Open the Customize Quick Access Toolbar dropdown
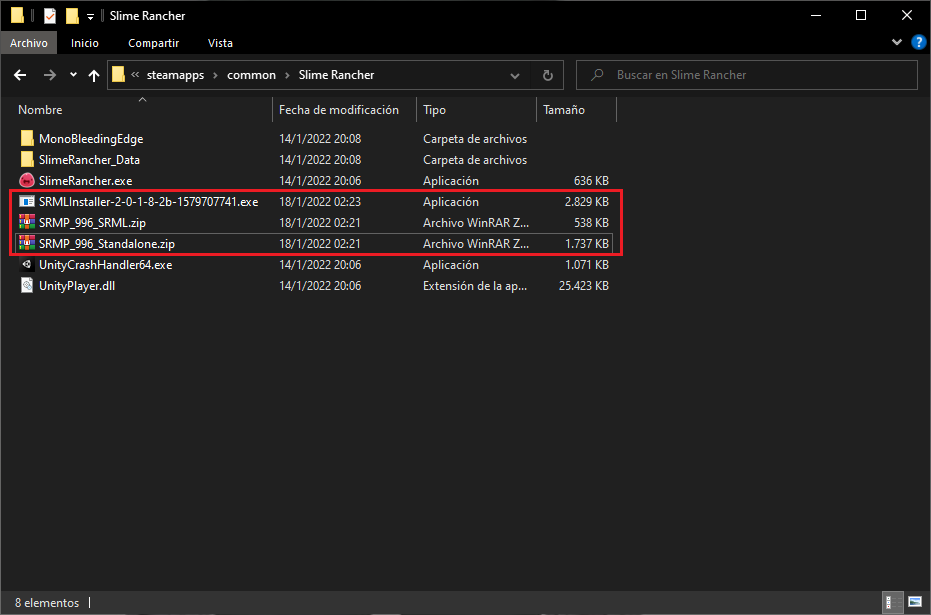The image size is (931, 615). [x=90, y=17]
